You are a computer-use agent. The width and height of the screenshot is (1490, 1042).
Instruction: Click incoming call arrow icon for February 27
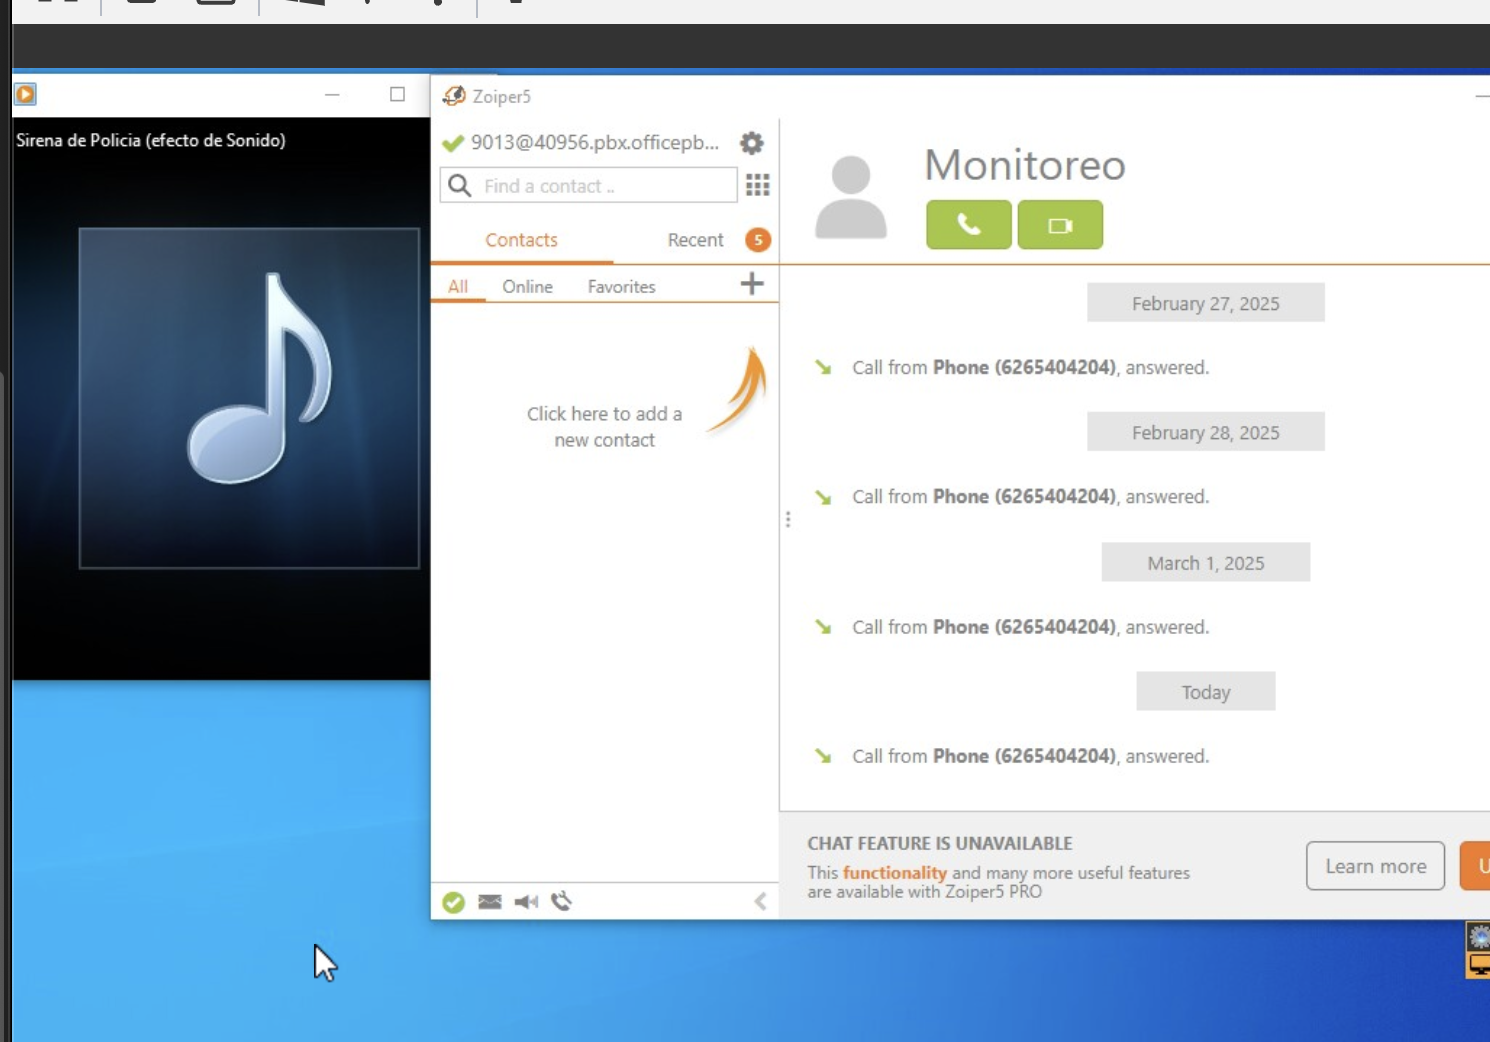(x=823, y=368)
